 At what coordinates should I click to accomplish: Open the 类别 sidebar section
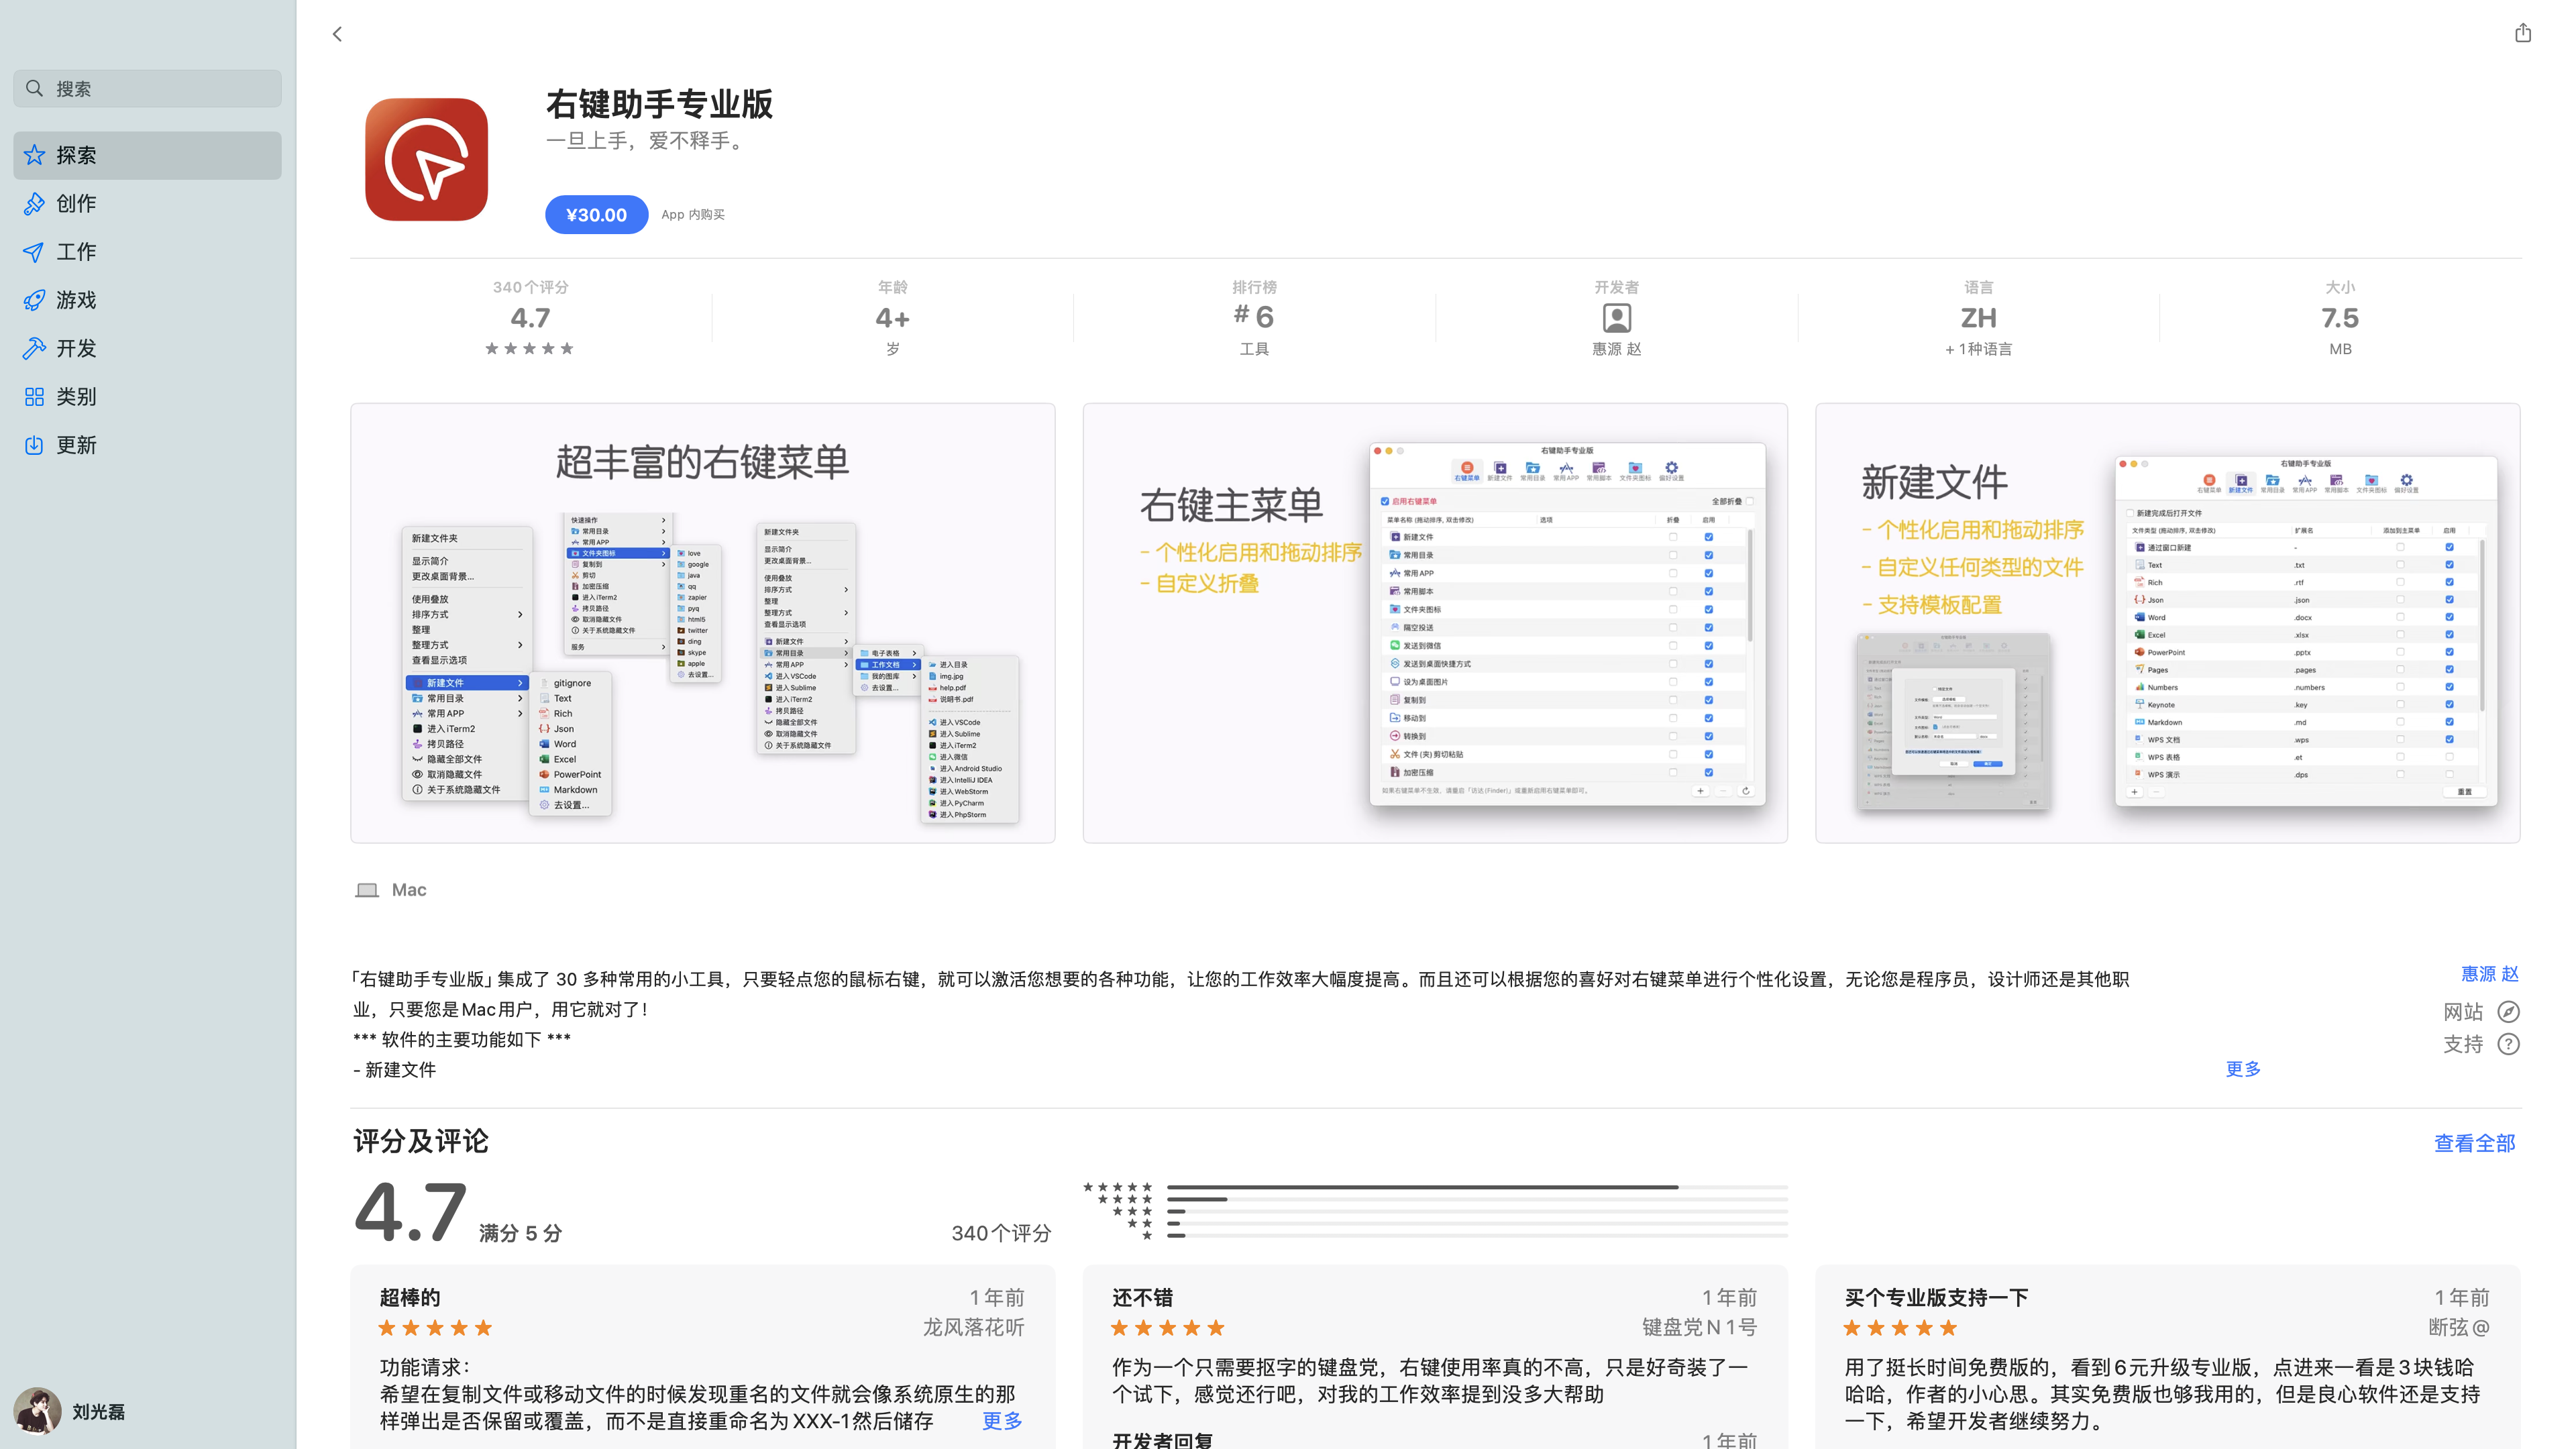pyautogui.click(x=147, y=396)
